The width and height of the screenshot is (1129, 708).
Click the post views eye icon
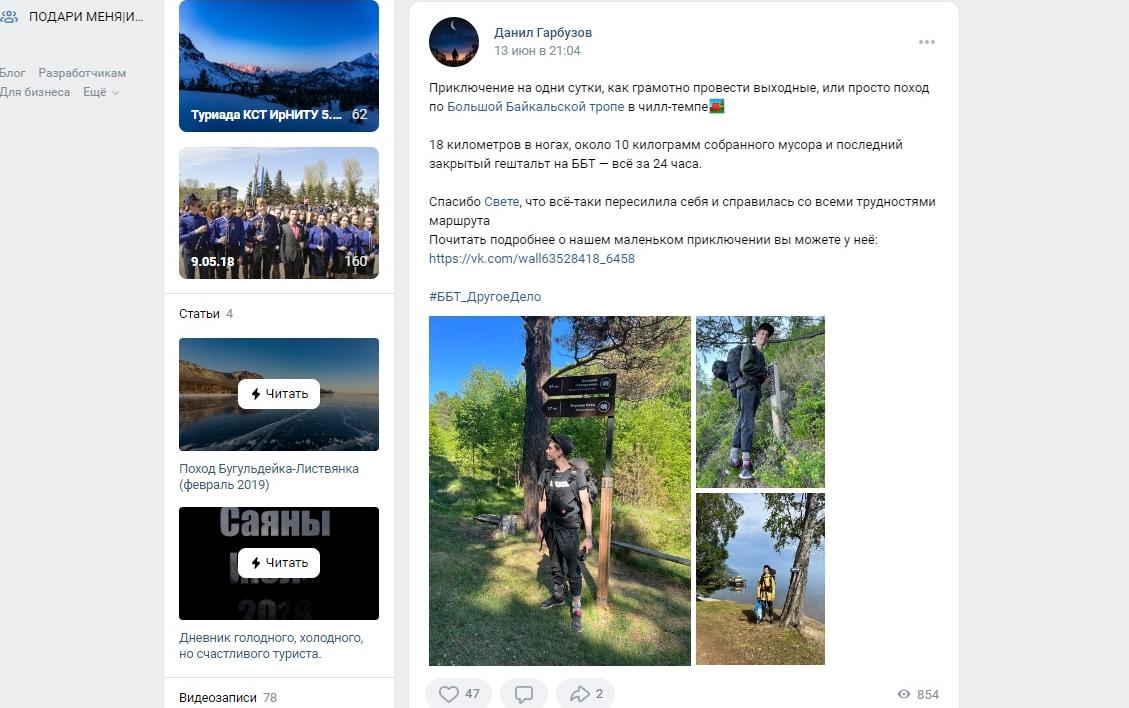904,694
